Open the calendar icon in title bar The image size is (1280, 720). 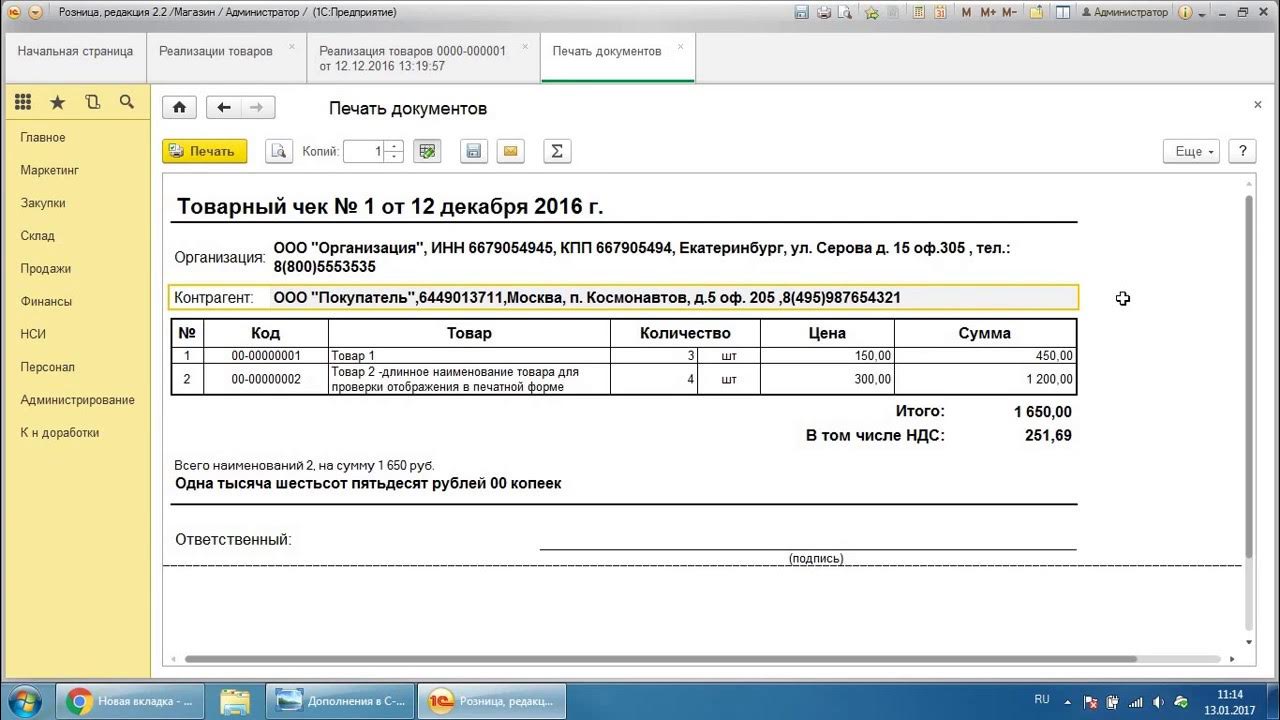click(x=939, y=13)
